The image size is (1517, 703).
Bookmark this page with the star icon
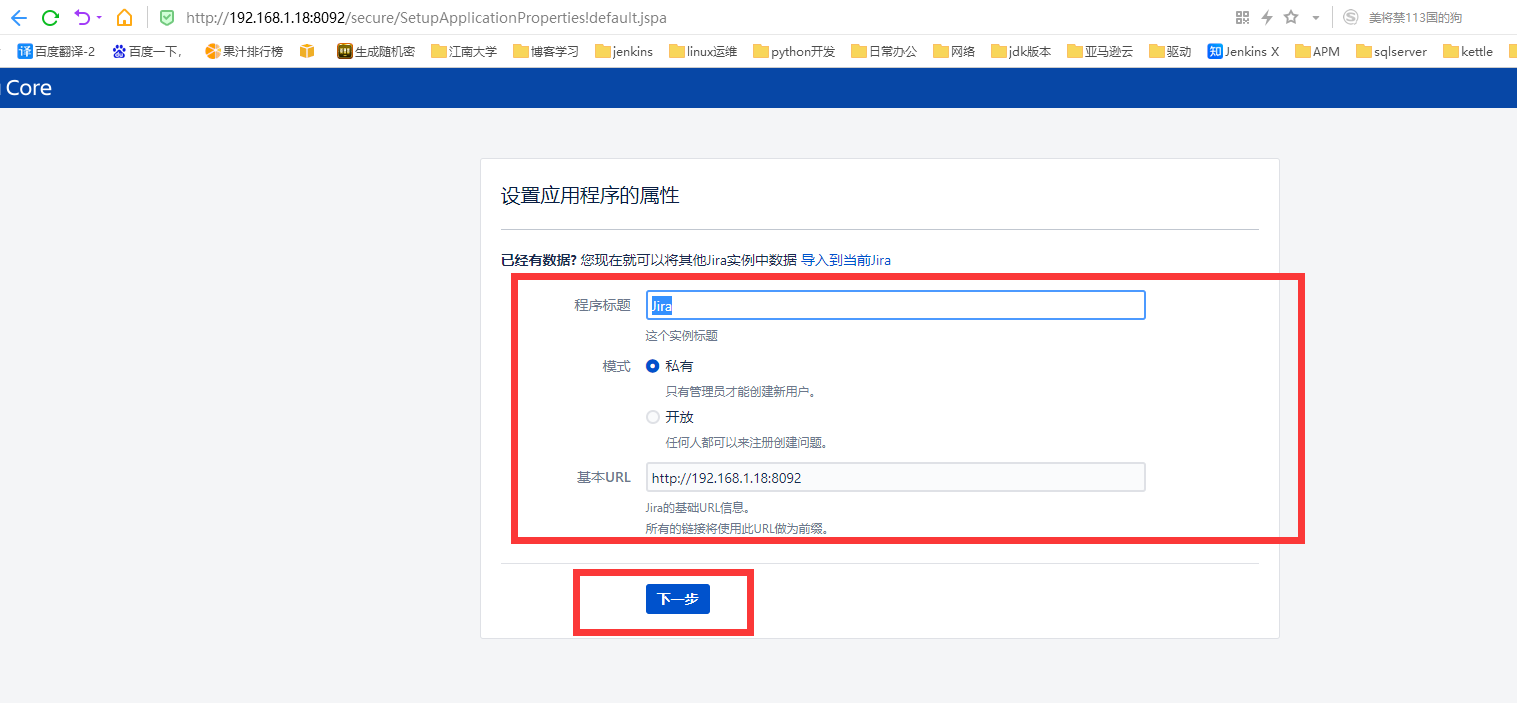pos(1291,17)
